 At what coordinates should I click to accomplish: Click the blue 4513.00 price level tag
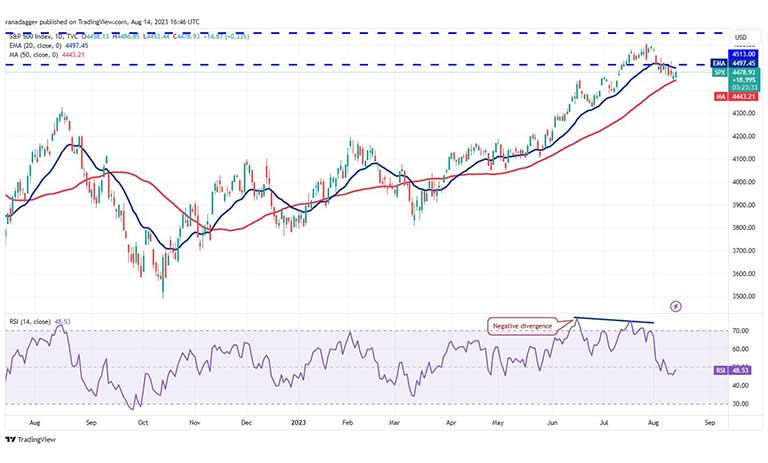click(744, 54)
